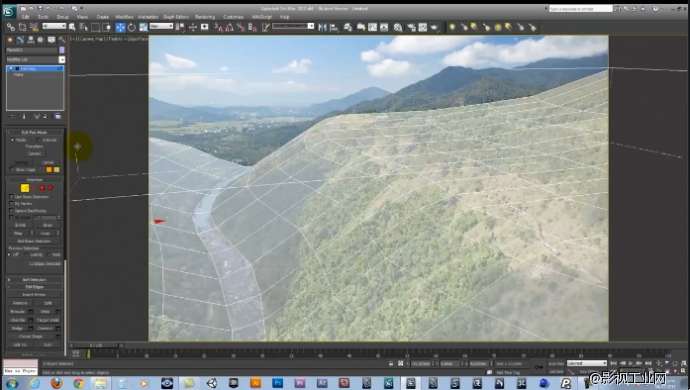
Task: Click the Mirror tool icon
Action: coord(322,27)
